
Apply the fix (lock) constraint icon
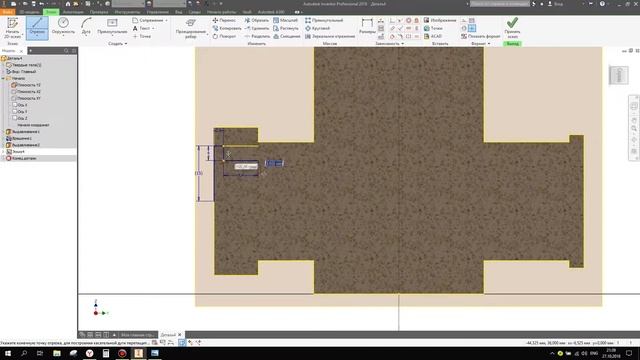click(416, 20)
